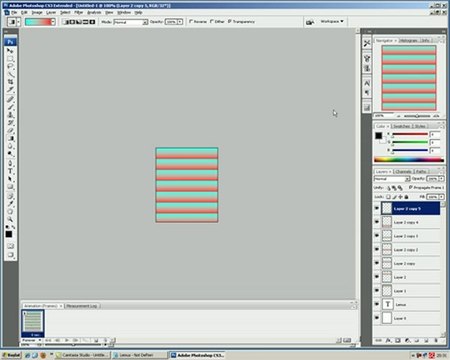
Task: Open the Filter menu
Action: point(78,12)
